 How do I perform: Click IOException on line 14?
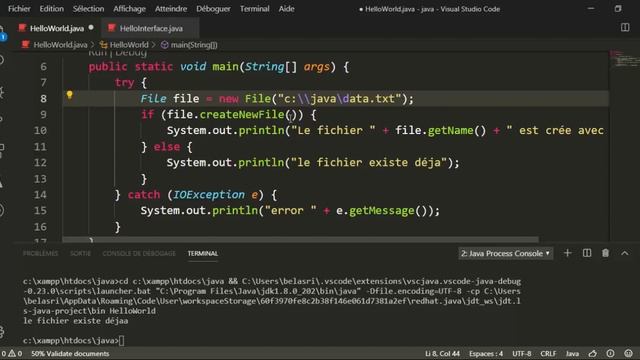tap(209, 195)
